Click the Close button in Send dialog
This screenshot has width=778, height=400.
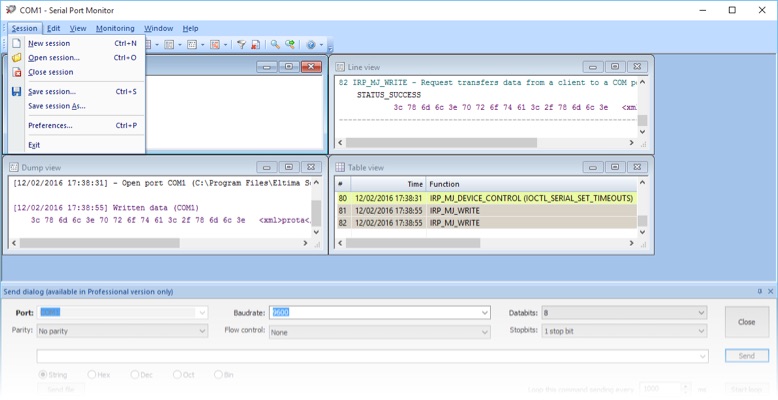pos(746,322)
